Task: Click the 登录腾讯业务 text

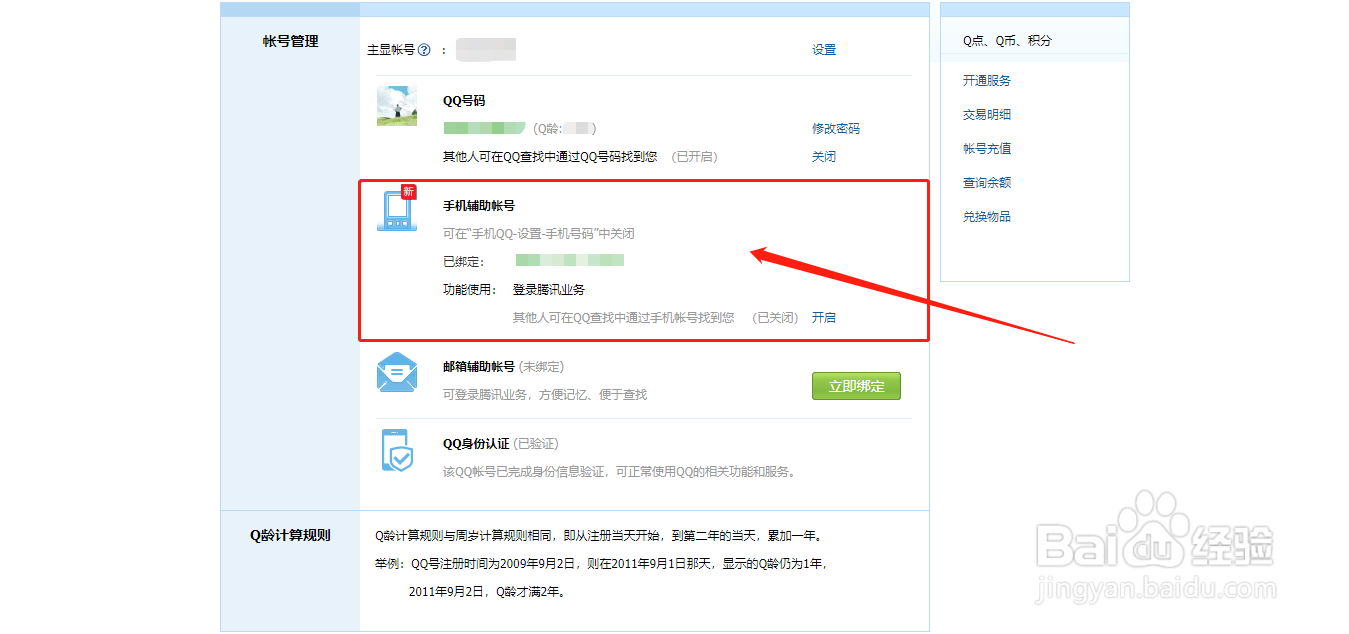Action: [x=549, y=290]
